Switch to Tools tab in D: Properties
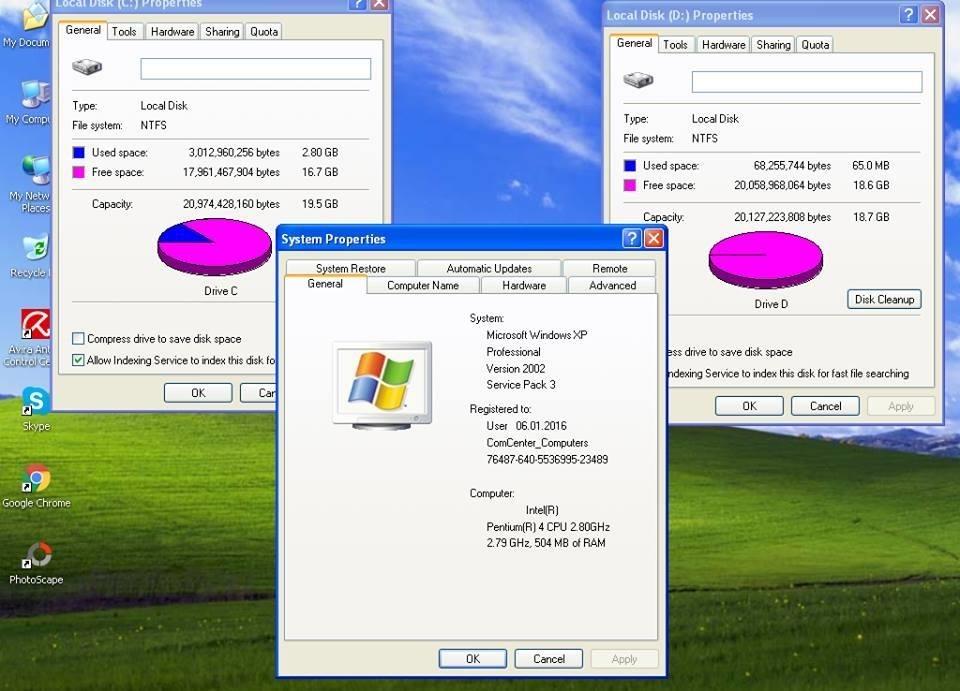The image size is (960, 691). [x=675, y=45]
